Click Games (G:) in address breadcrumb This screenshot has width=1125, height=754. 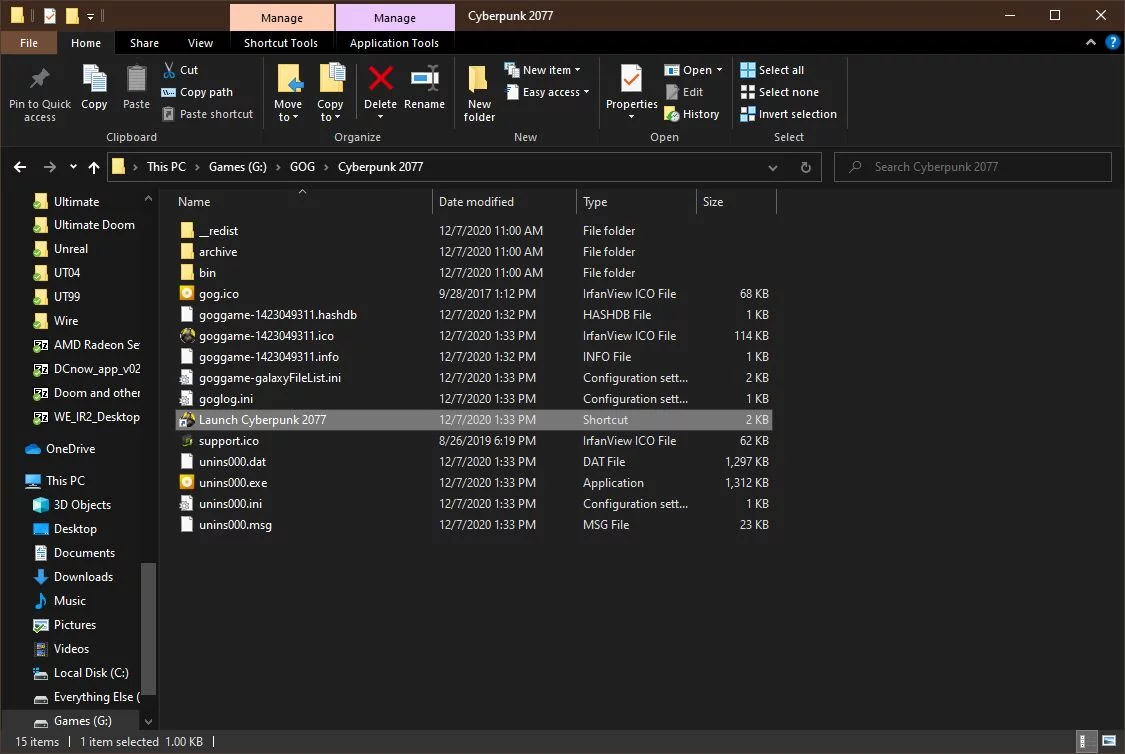tap(237, 167)
